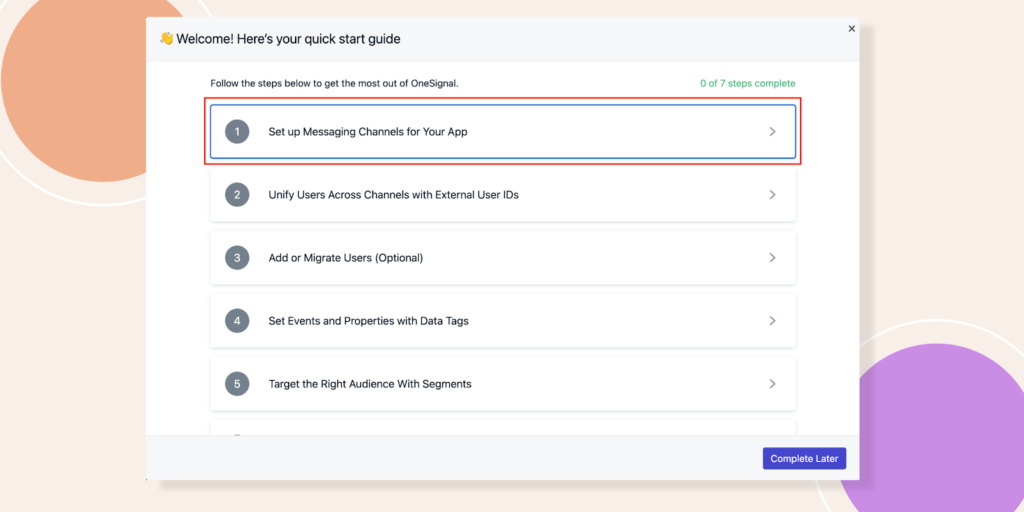Click the waving hand emoji in header
This screenshot has height=512, width=1024.
pos(166,39)
